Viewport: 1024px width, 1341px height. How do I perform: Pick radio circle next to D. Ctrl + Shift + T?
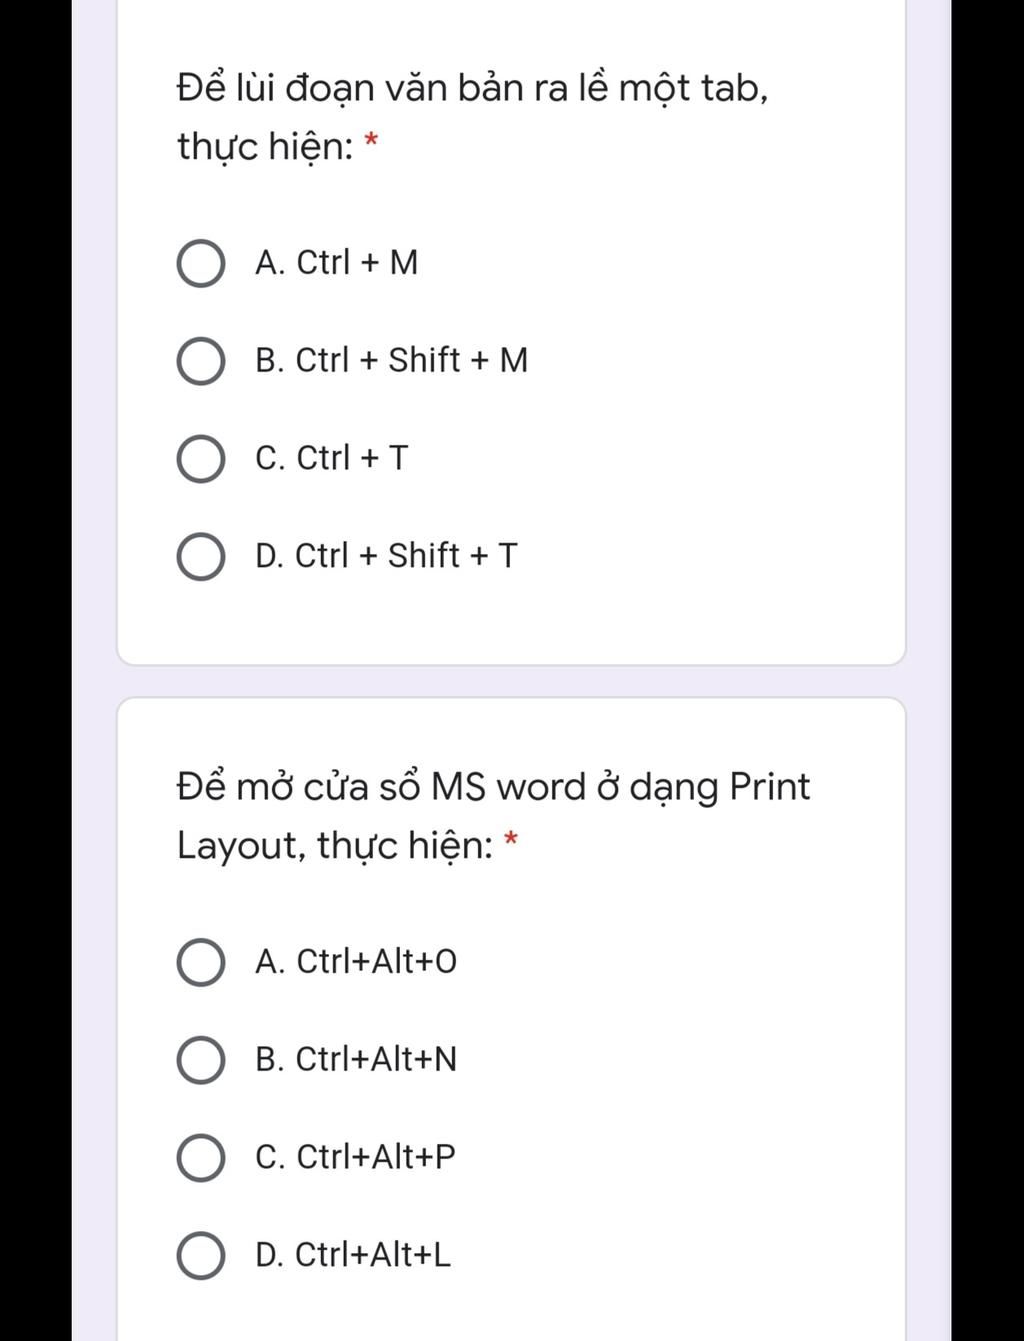pos(200,556)
